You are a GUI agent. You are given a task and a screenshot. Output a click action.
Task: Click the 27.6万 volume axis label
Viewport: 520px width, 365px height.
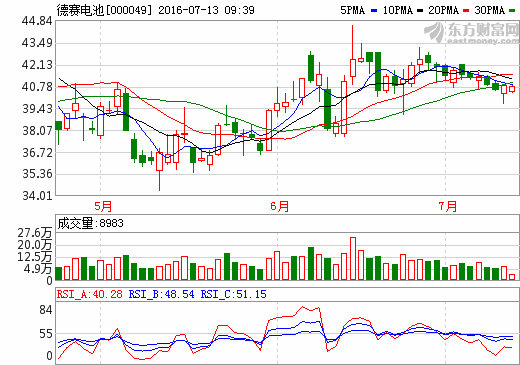click(x=35, y=233)
